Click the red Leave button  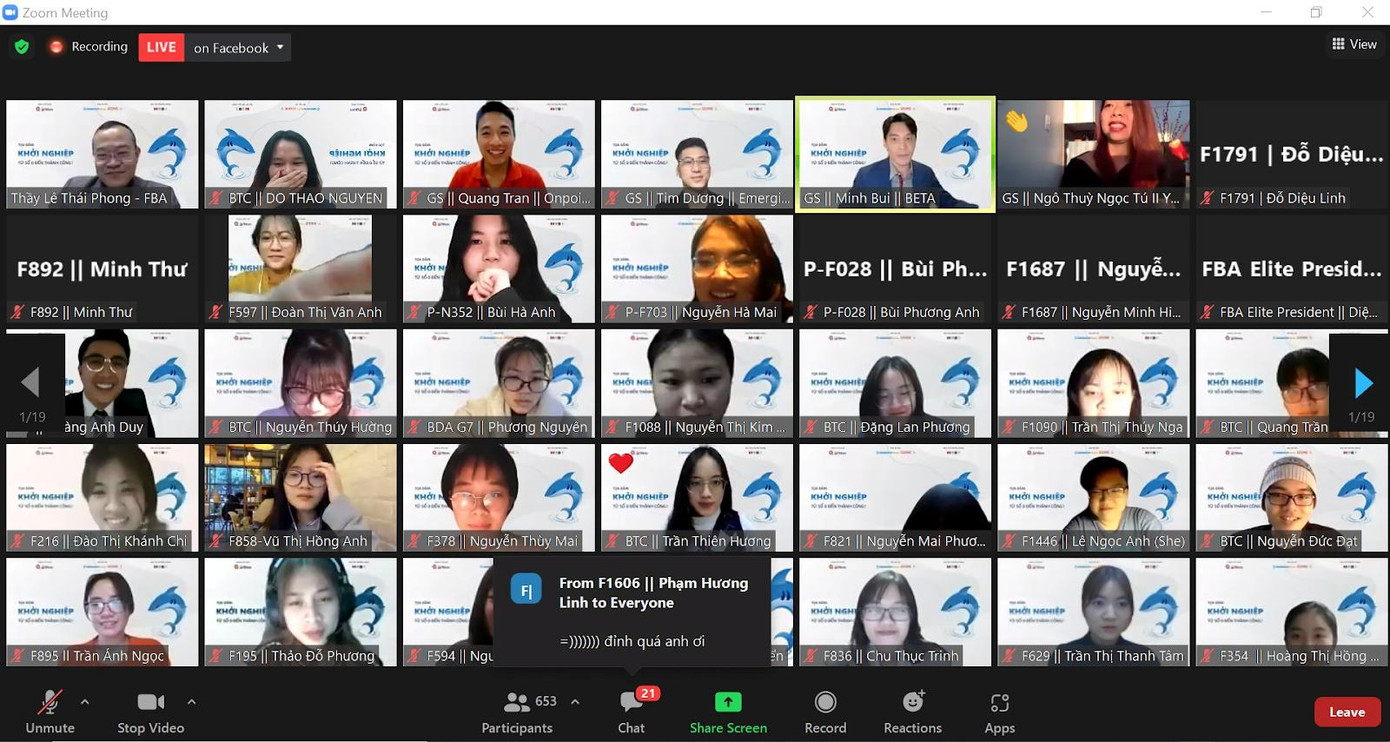click(1346, 712)
